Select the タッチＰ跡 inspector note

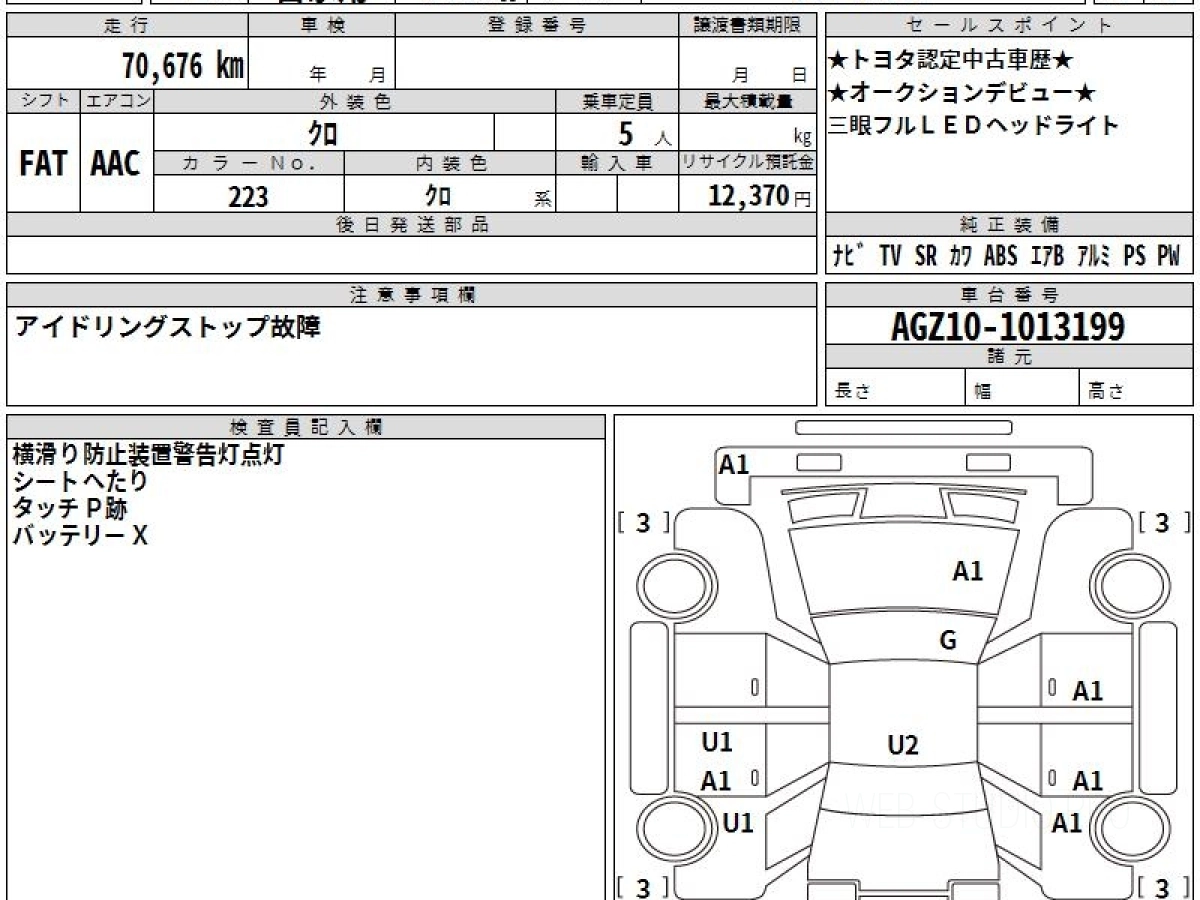point(69,508)
